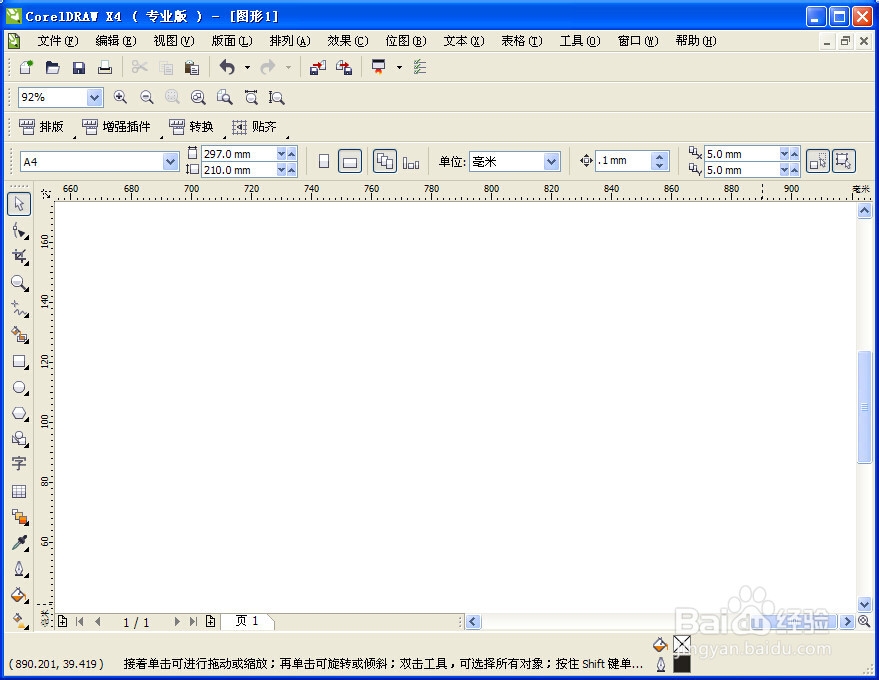Viewport: 879px width, 680px height.
Task: Open the 编辑(E) menu
Action: (x=115, y=41)
